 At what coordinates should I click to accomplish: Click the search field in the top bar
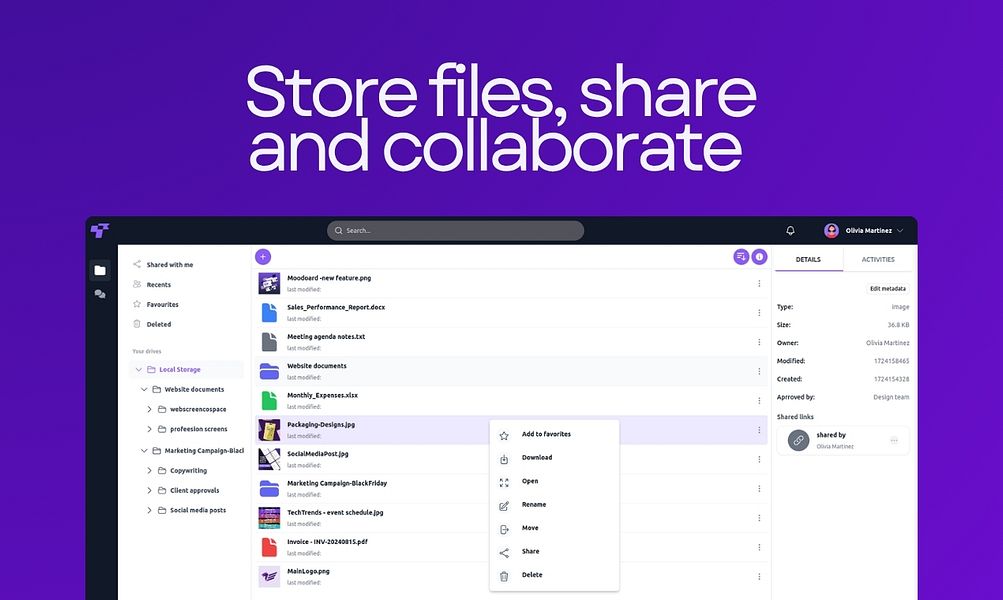[x=455, y=229]
